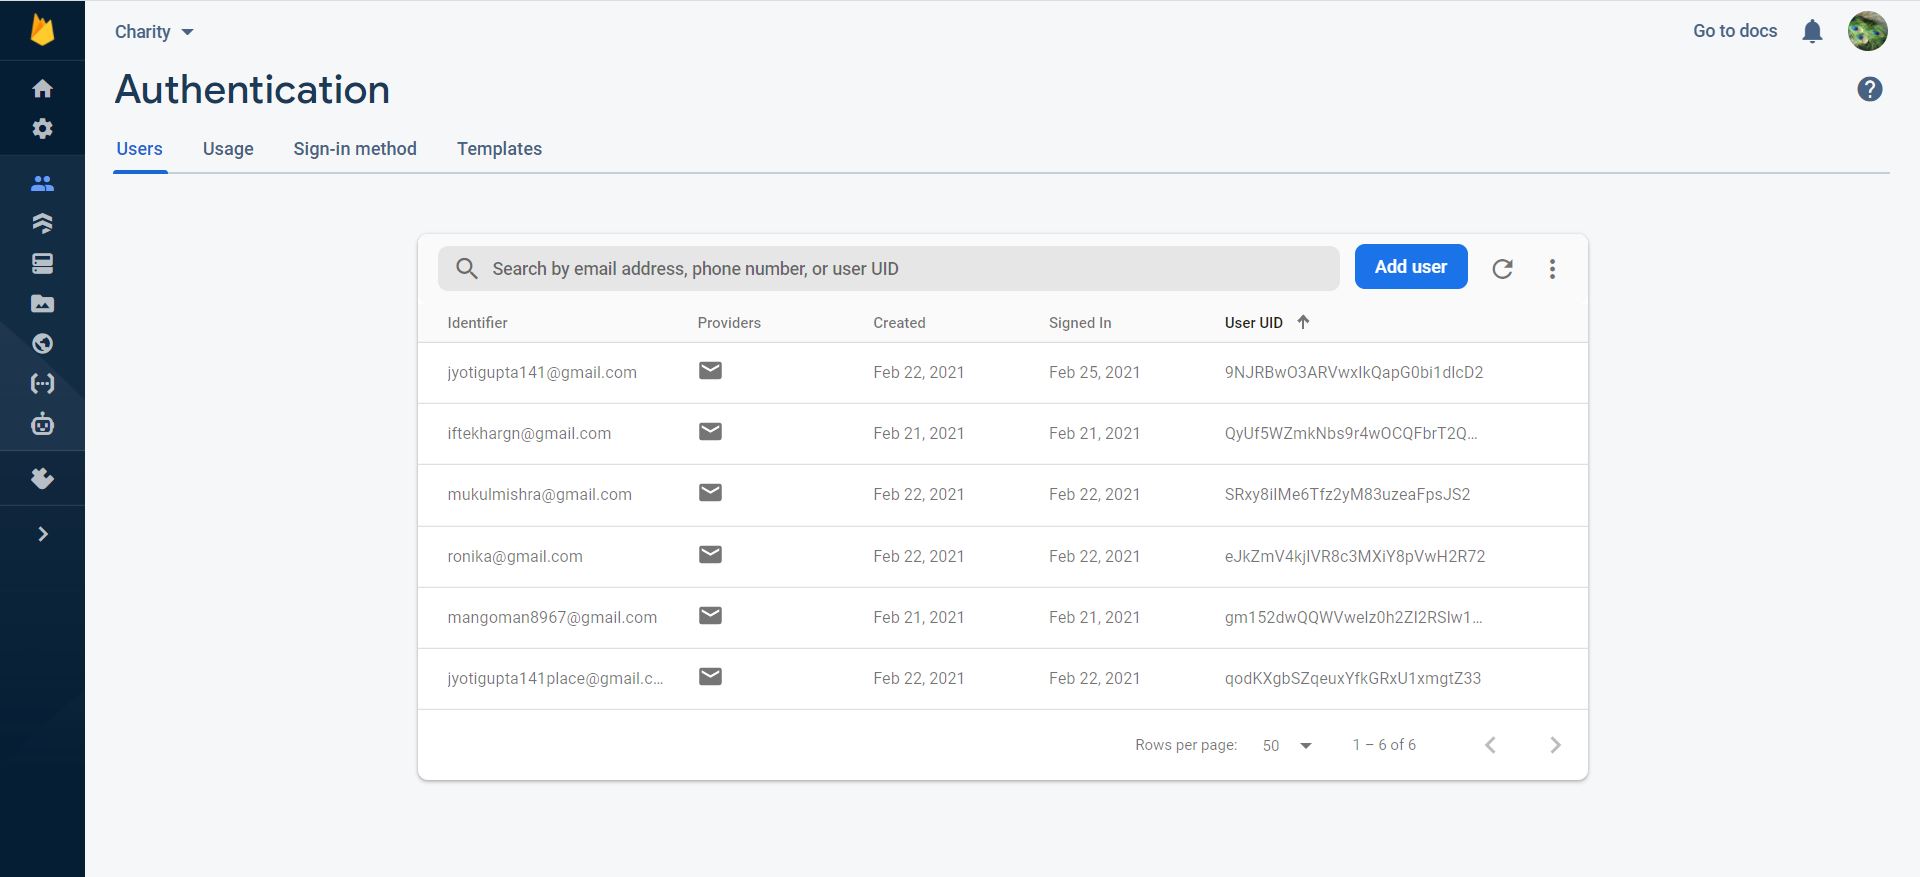Open Storage image icon in sidebar
The image size is (1920, 877).
point(42,304)
